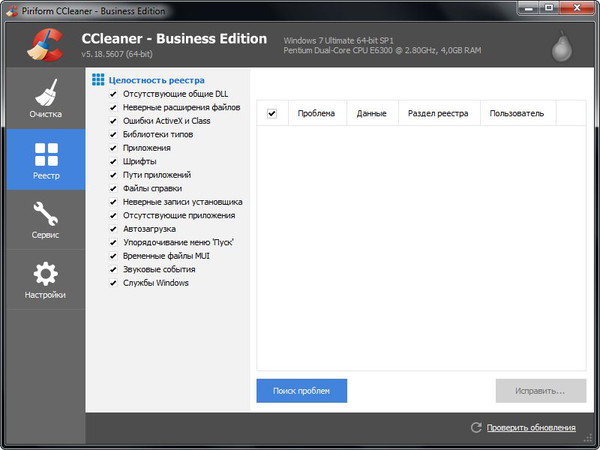Click the Исправить... button

[540, 390]
